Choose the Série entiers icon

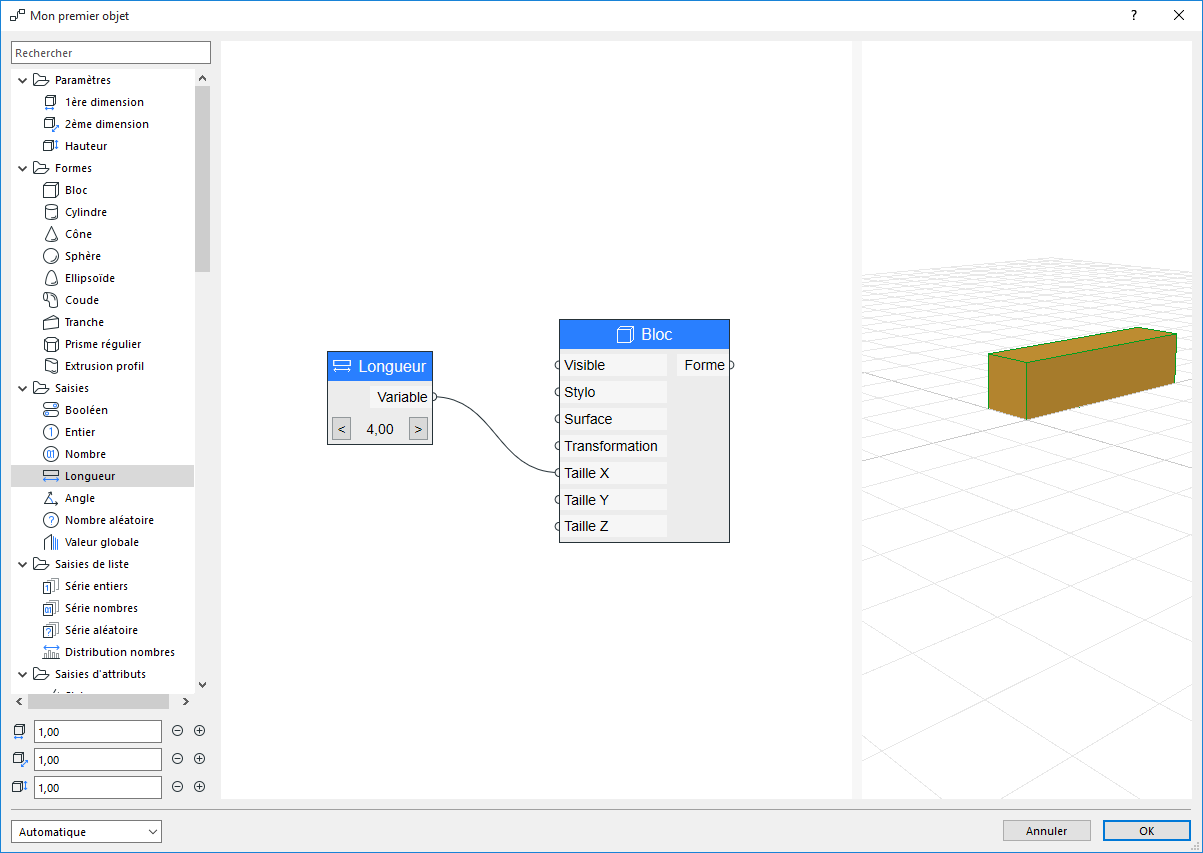click(x=51, y=586)
